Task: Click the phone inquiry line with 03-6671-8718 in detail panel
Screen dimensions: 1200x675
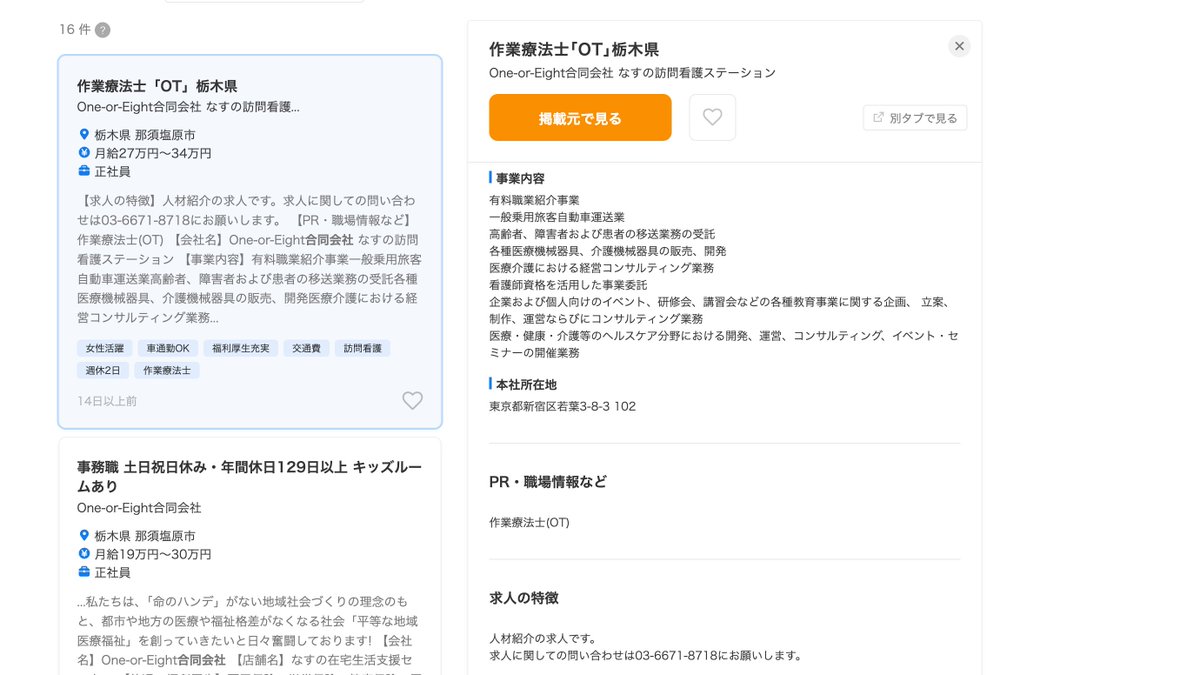Action: click(646, 655)
